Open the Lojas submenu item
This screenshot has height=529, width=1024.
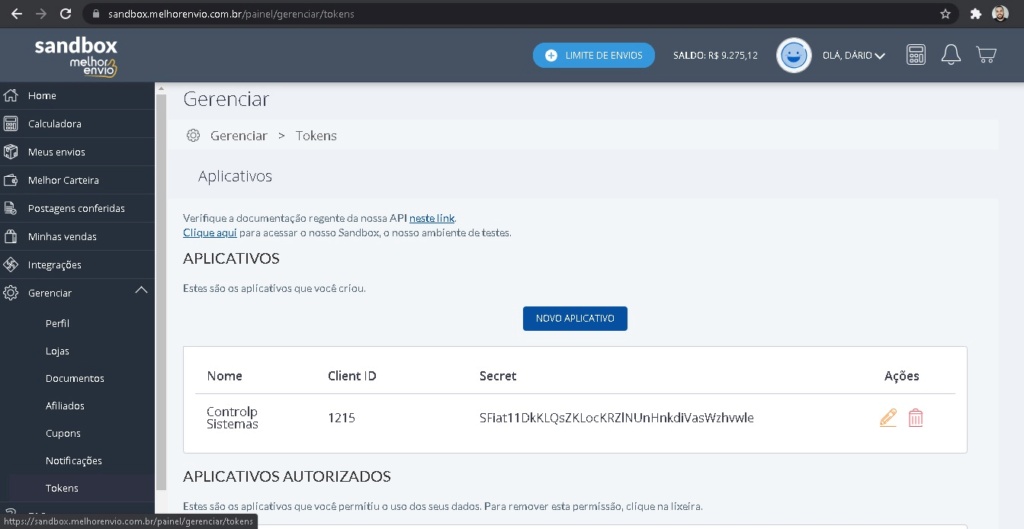tap(57, 351)
